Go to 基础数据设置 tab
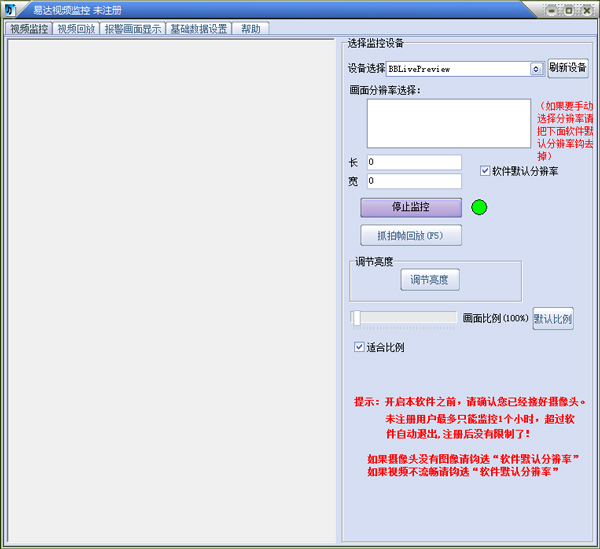This screenshot has width=600, height=549. coord(199,29)
